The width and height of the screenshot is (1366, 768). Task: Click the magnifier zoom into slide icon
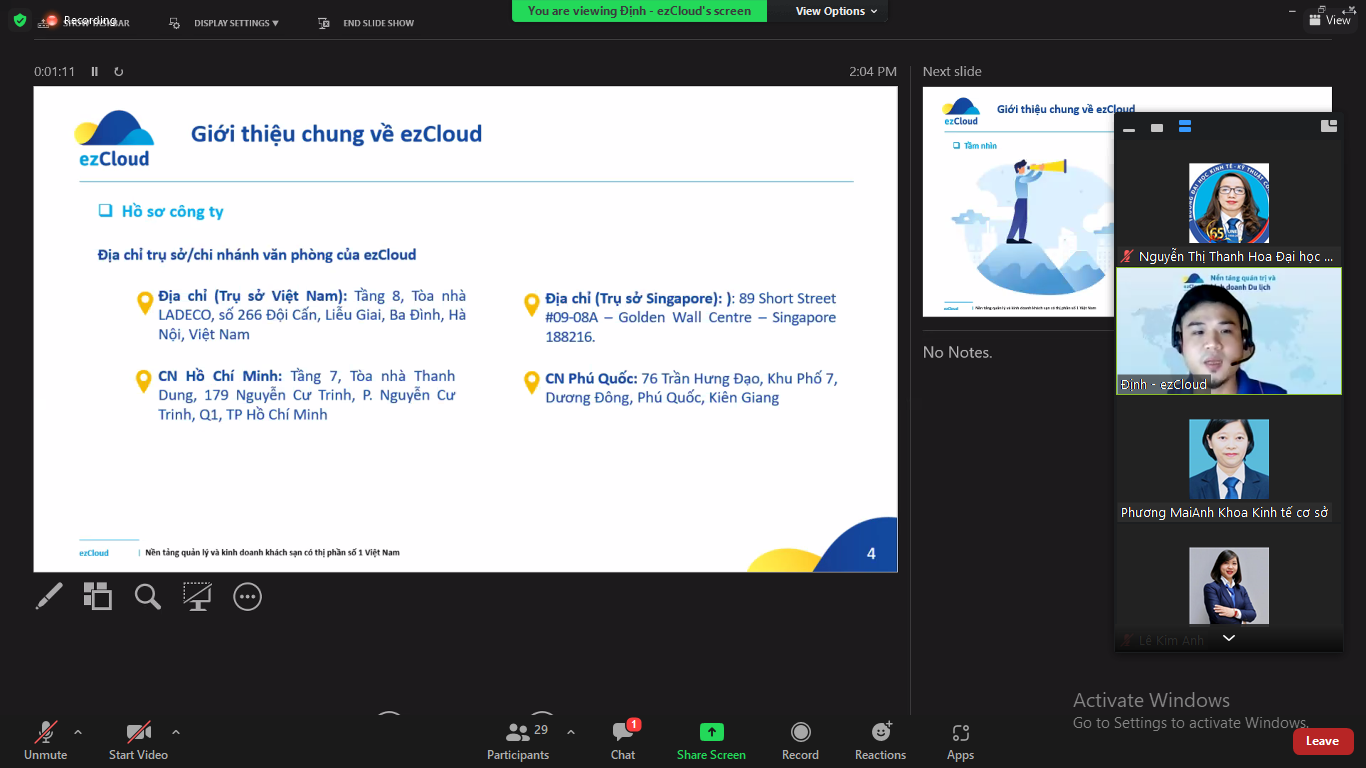(x=148, y=597)
